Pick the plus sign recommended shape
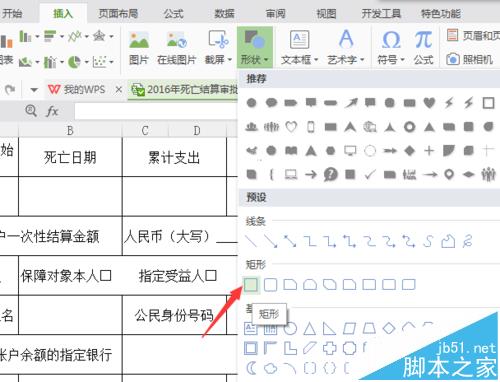Screen dimensions: 500x382 pyautogui.click(x=429, y=151)
